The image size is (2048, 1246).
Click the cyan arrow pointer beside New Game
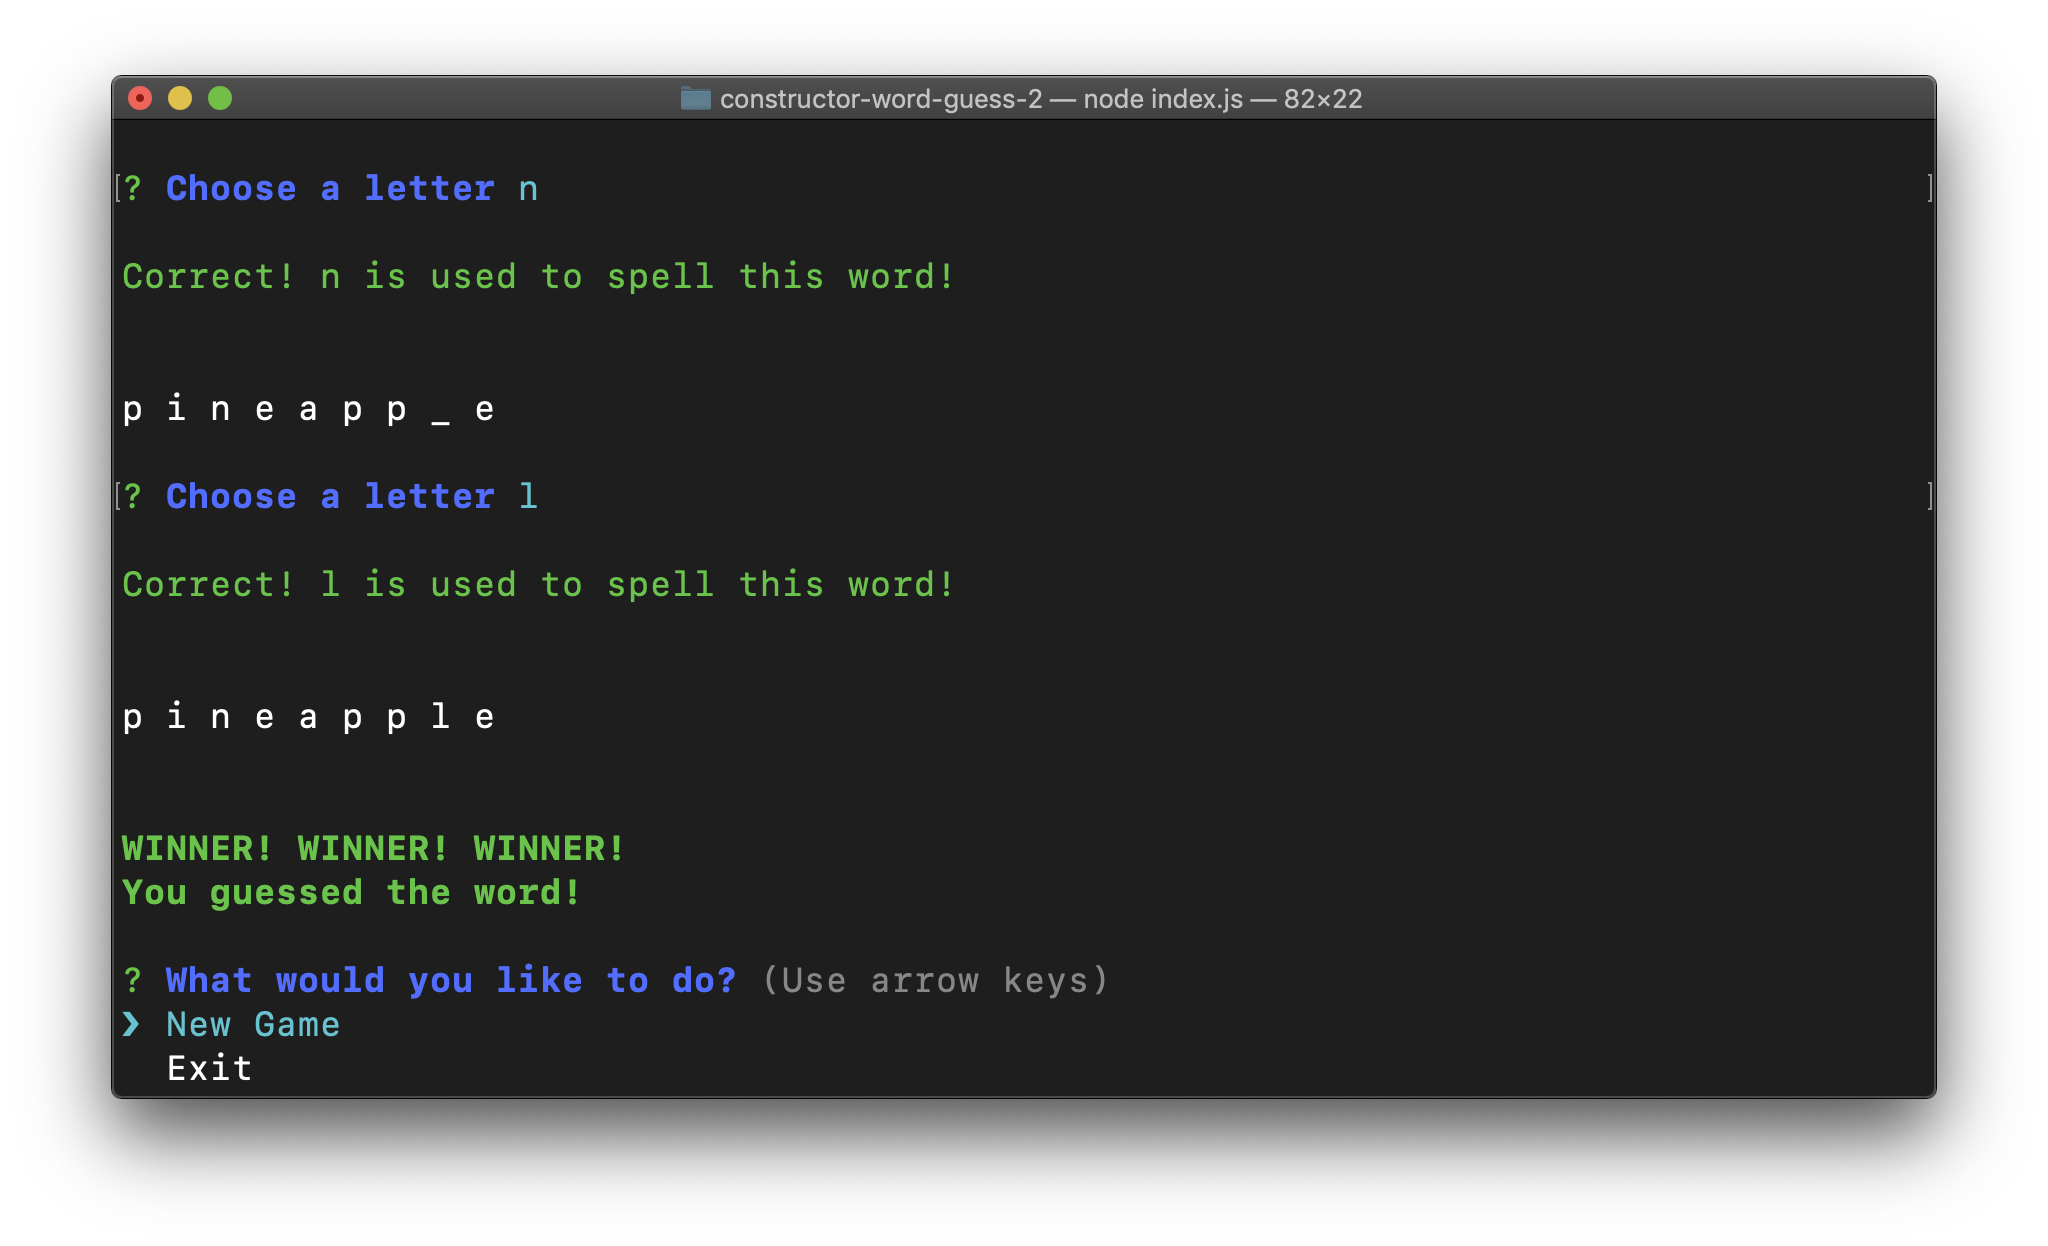131,1024
